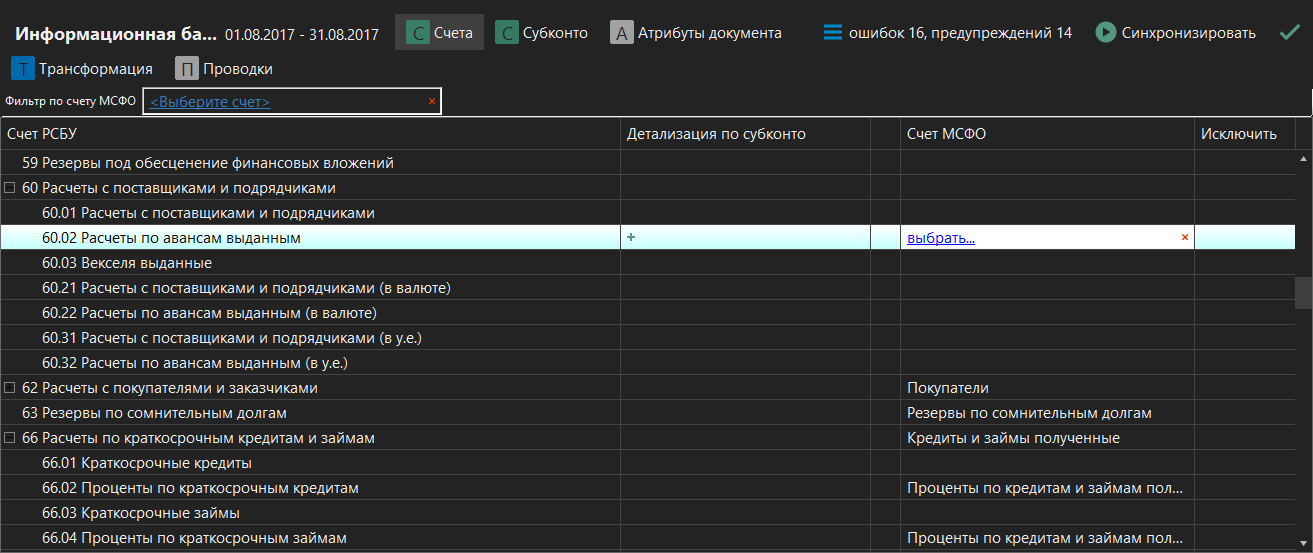Select row 60.03 Векселя выданные

tap(126, 263)
